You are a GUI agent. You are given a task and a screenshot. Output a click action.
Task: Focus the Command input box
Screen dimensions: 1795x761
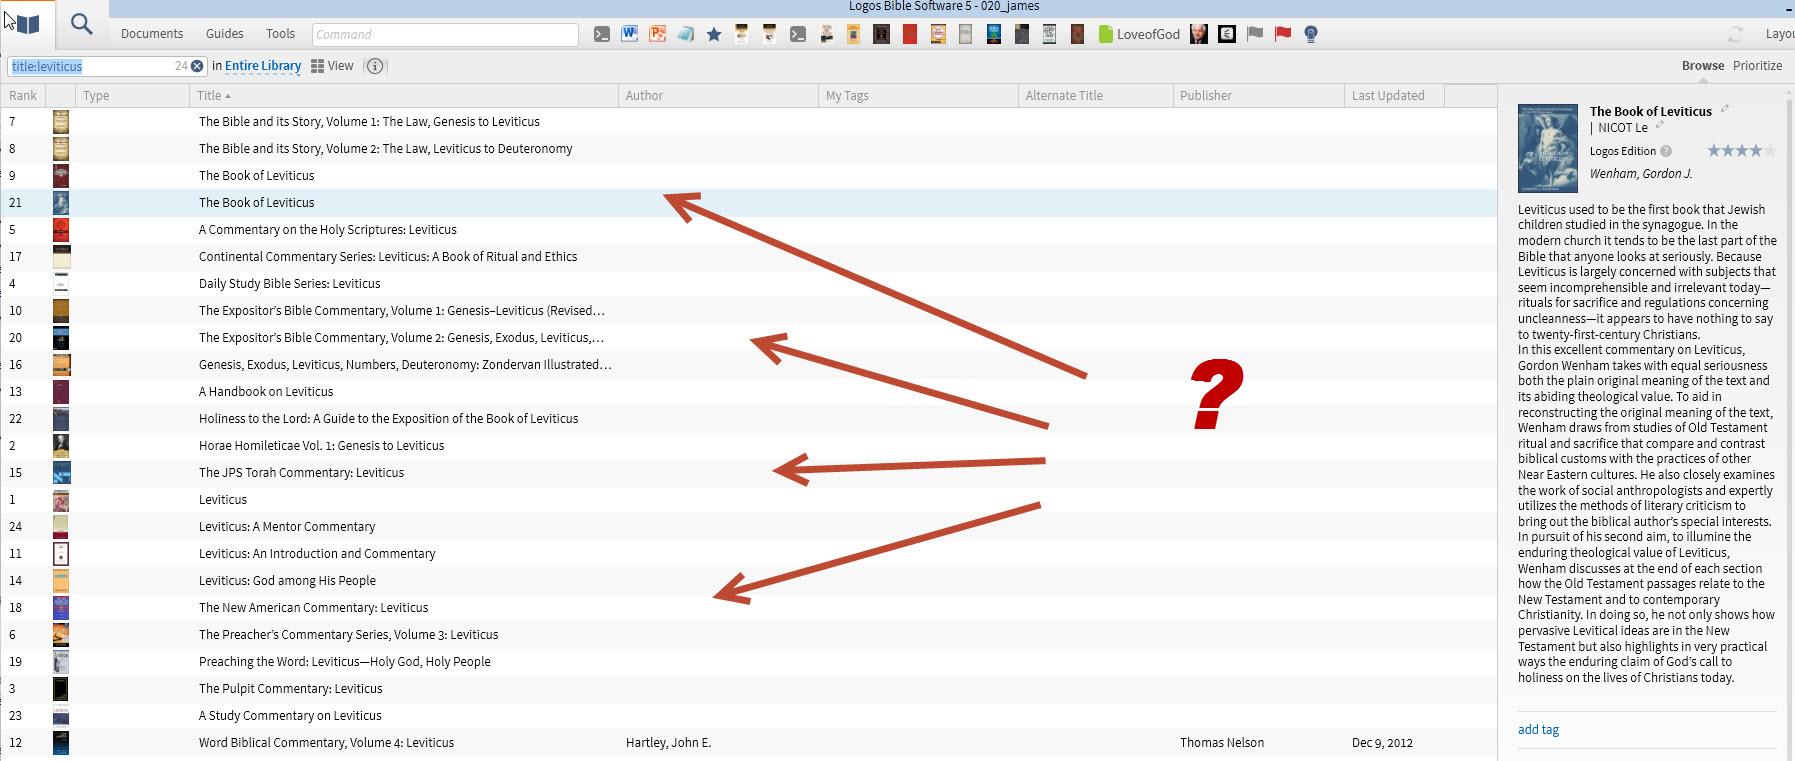445,34
